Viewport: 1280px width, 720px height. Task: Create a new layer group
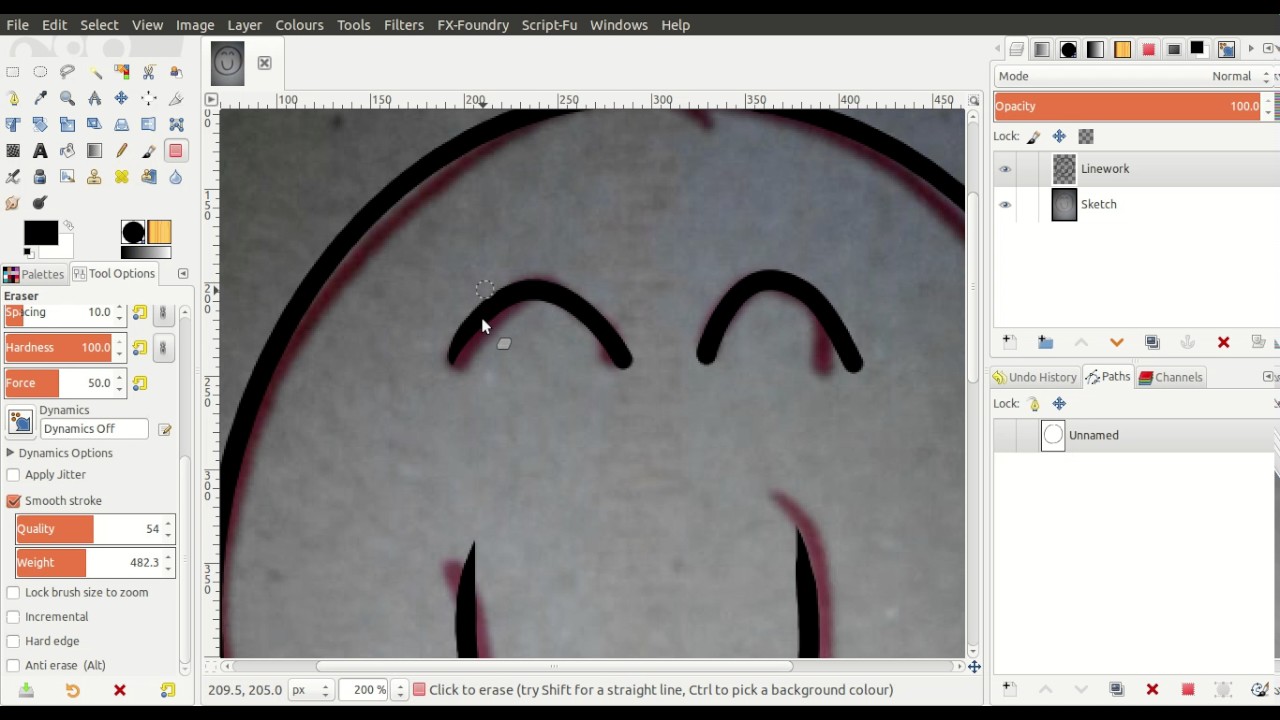[x=1045, y=342]
